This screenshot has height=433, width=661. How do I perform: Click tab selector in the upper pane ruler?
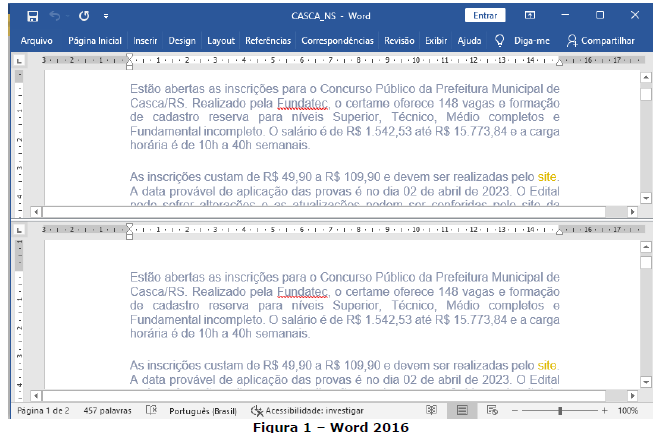pos(19,62)
